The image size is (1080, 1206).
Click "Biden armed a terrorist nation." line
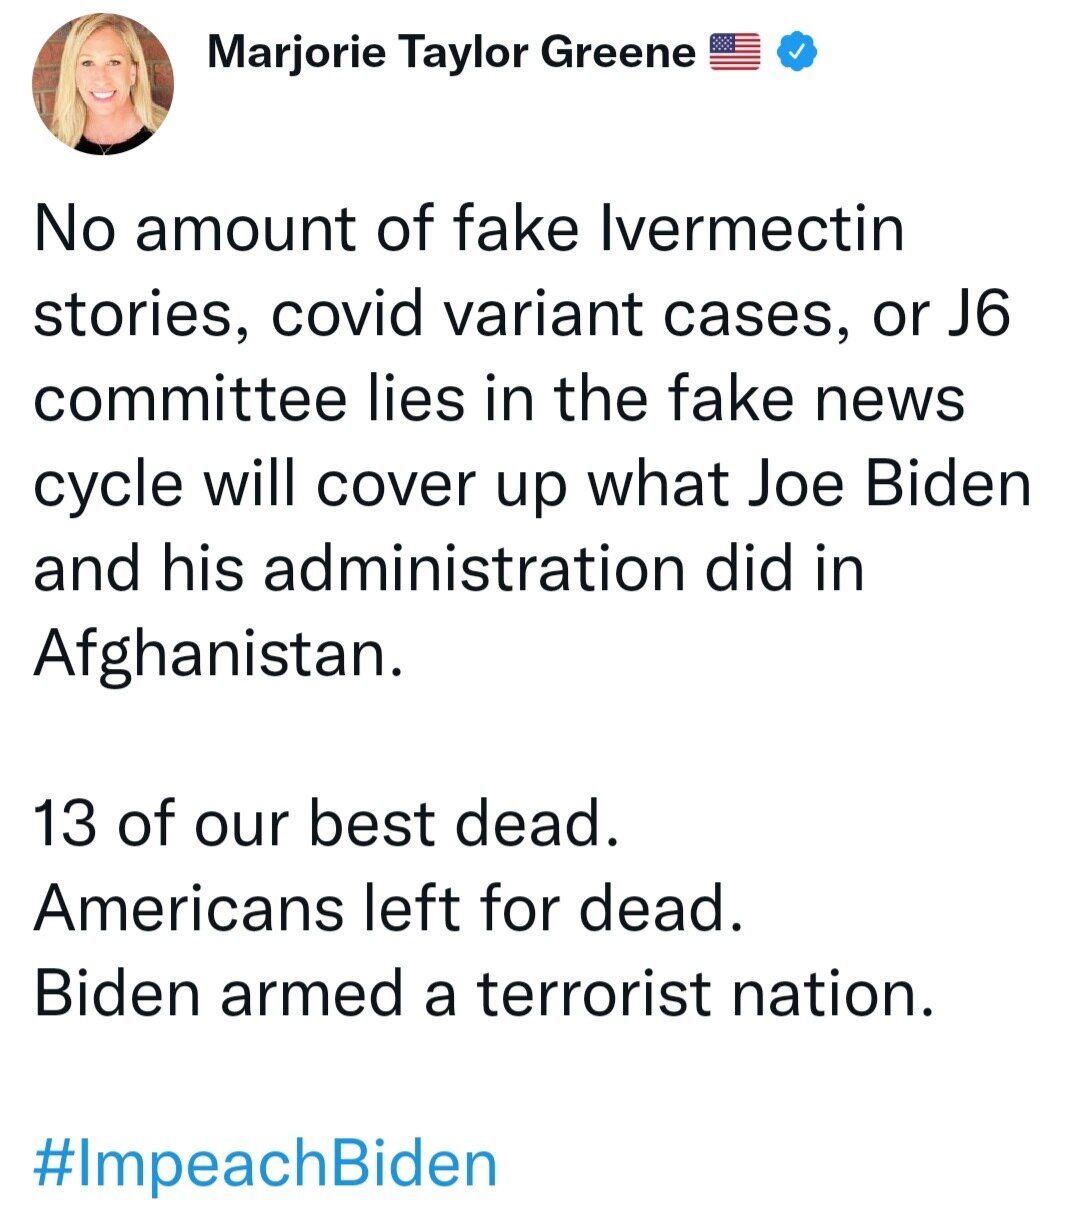tap(484, 994)
